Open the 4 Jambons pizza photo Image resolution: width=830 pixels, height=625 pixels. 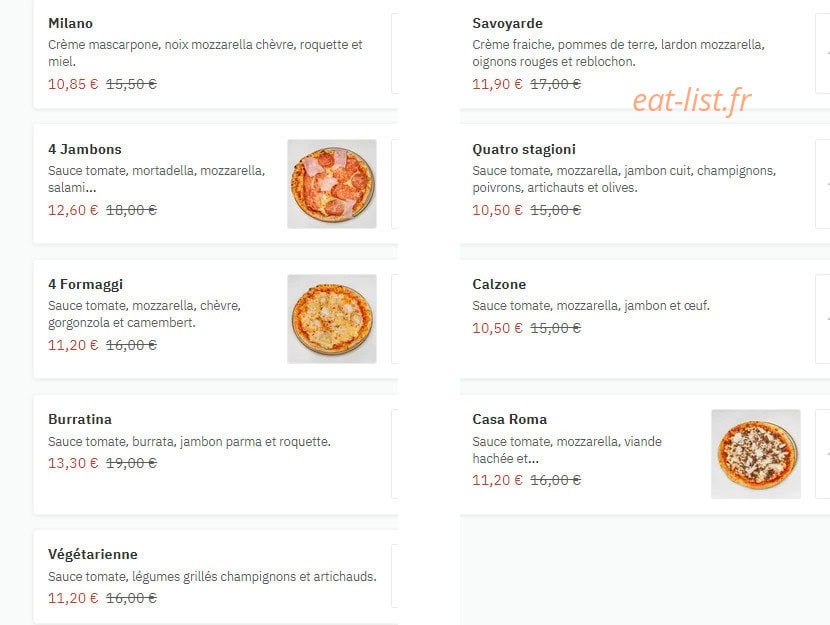pyautogui.click(x=332, y=184)
